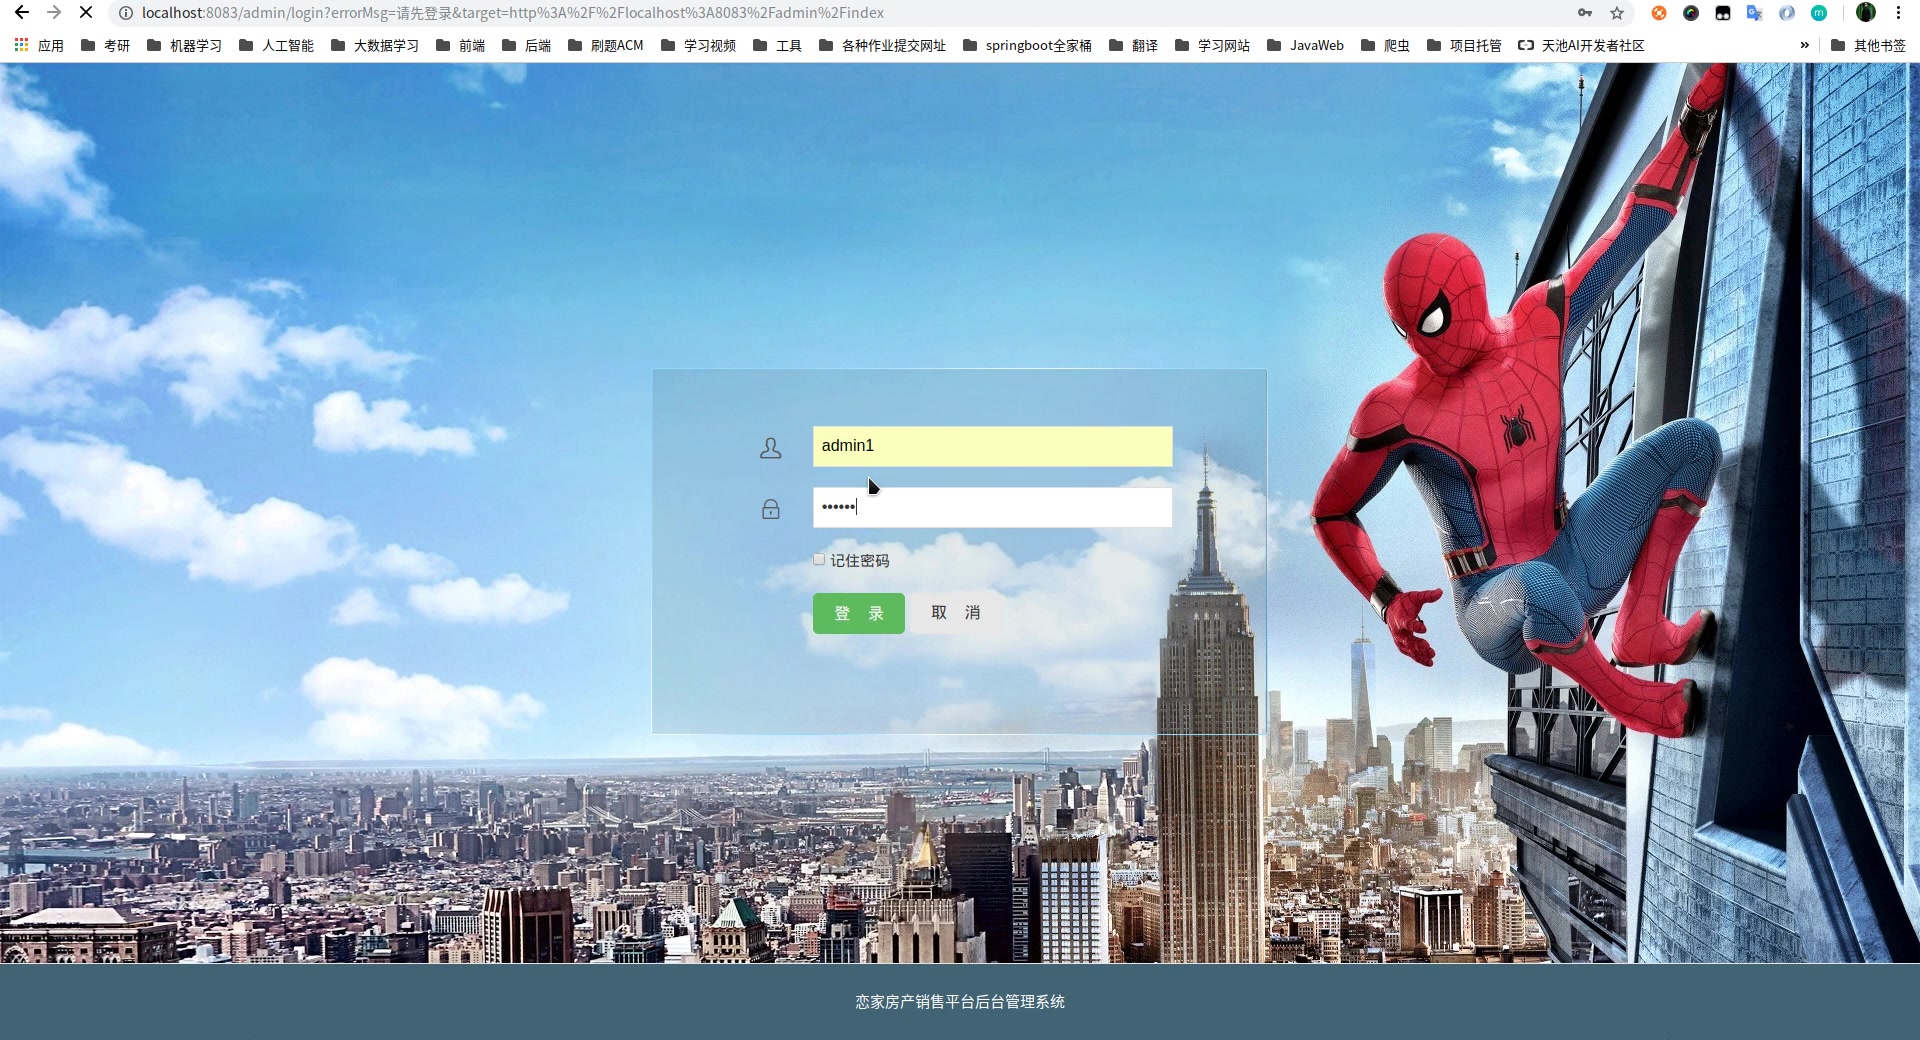Open the 前端 bookmark folder
This screenshot has width=1920, height=1040.
[461, 46]
